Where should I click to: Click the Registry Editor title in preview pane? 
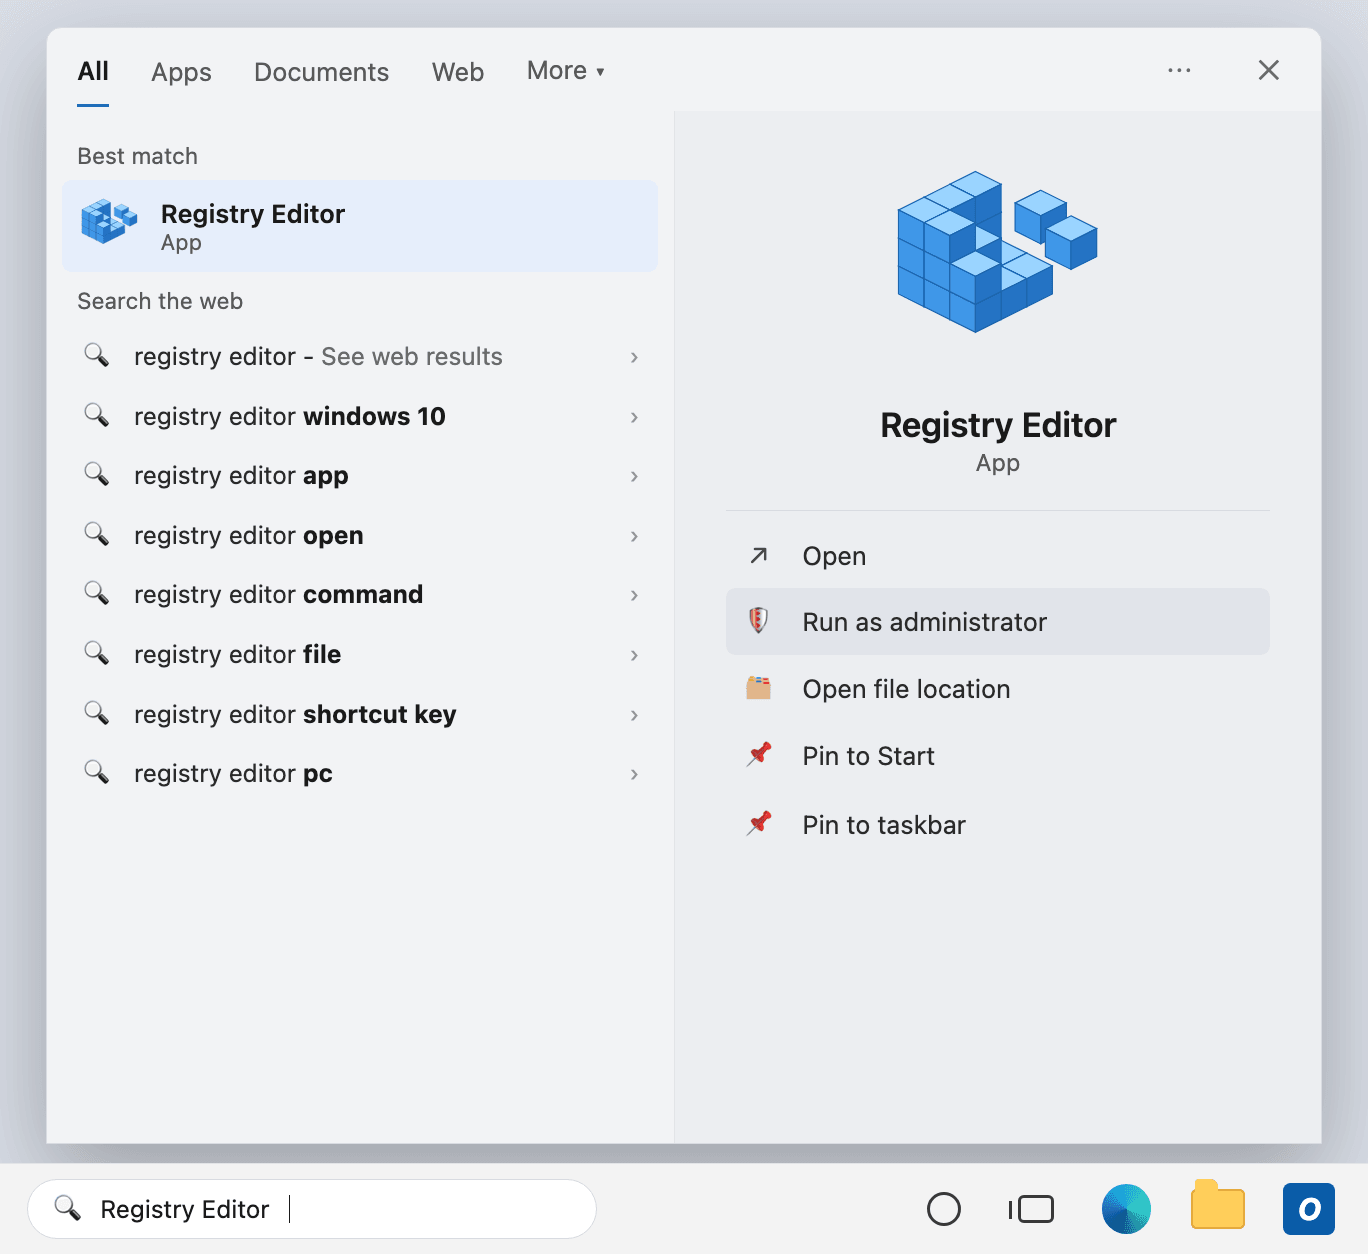coord(998,425)
